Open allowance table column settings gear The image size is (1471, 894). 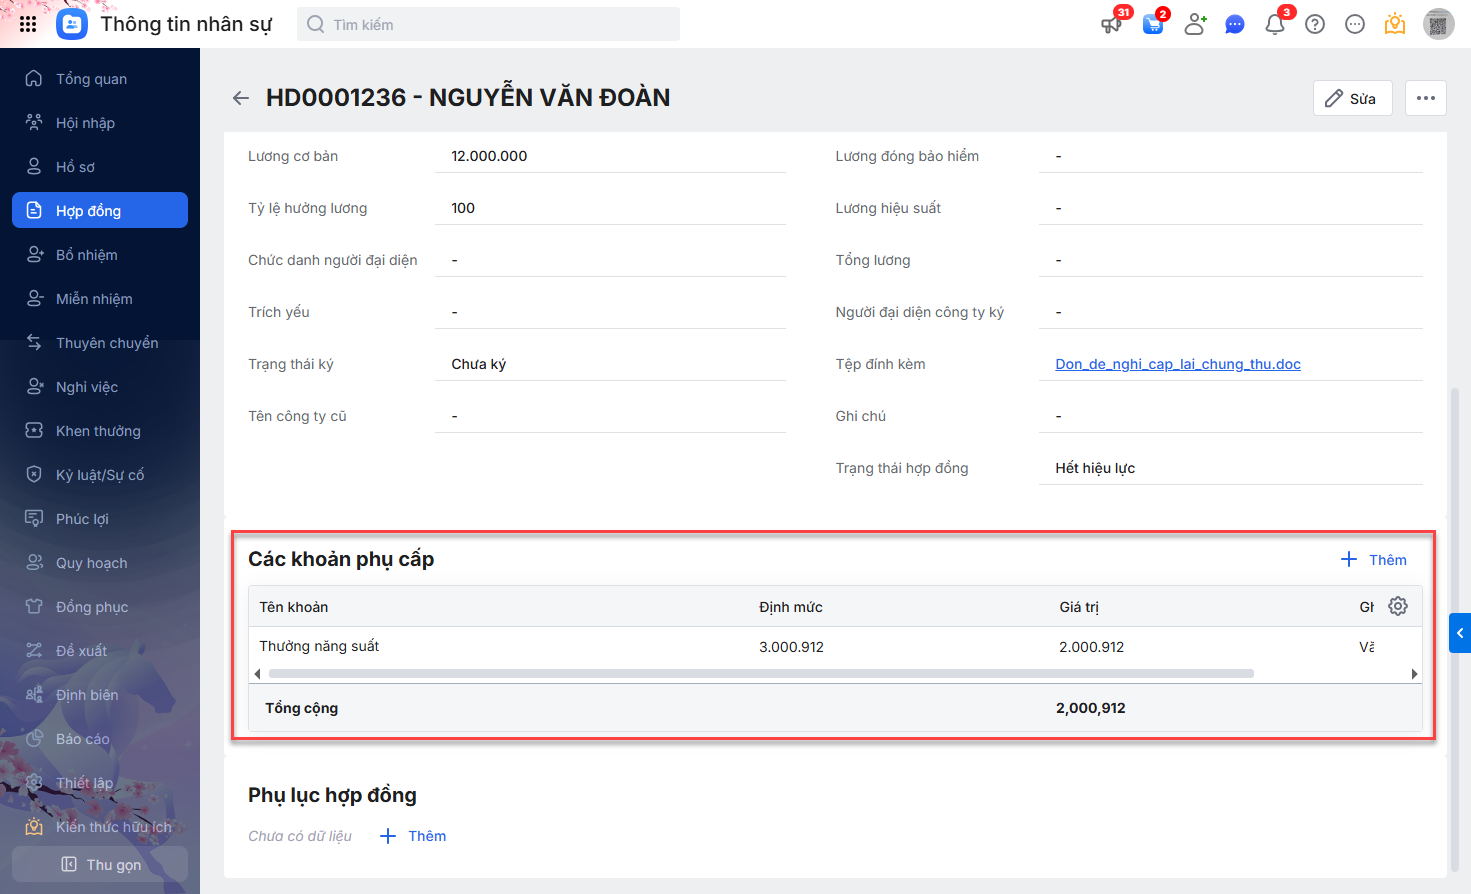(x=1398, y=606)
